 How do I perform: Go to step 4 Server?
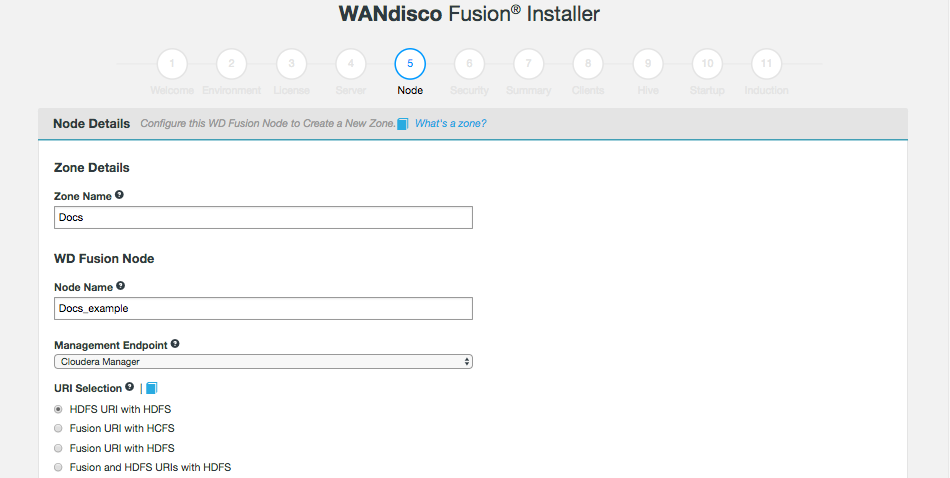pyautogui.click(x=351, y=64)
